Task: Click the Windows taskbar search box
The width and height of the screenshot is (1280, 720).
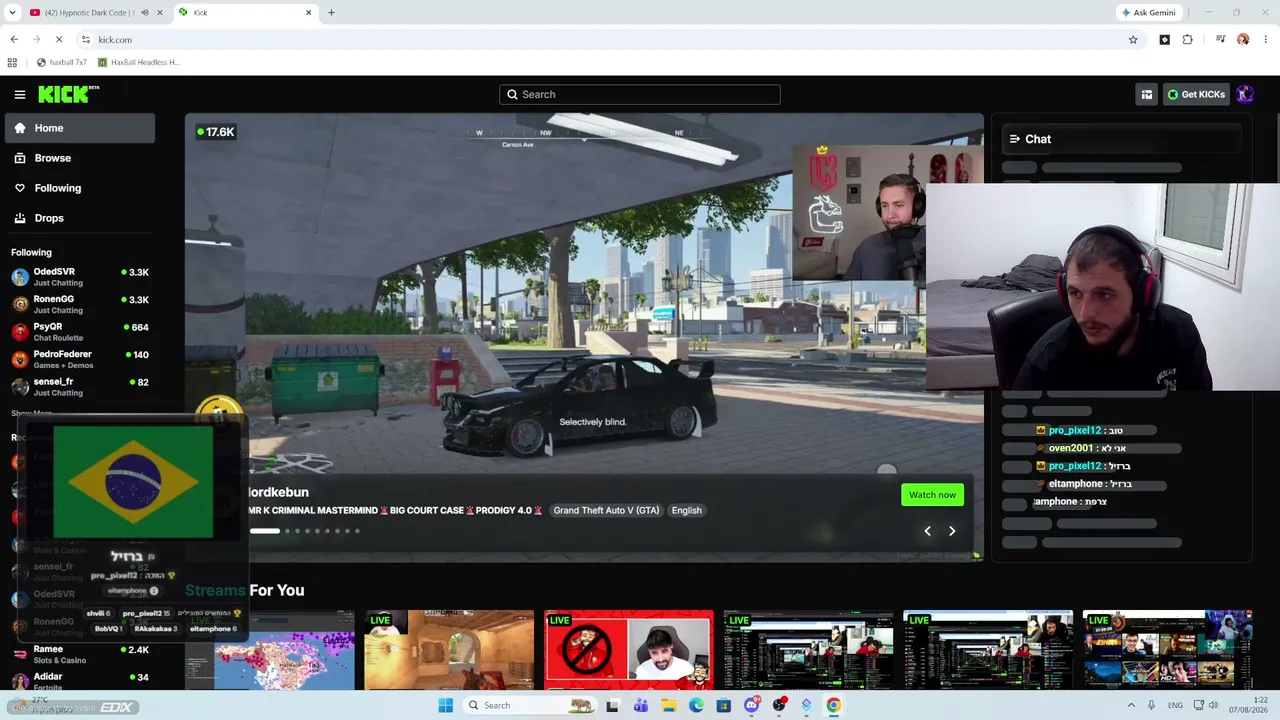Action: point(531,705)
